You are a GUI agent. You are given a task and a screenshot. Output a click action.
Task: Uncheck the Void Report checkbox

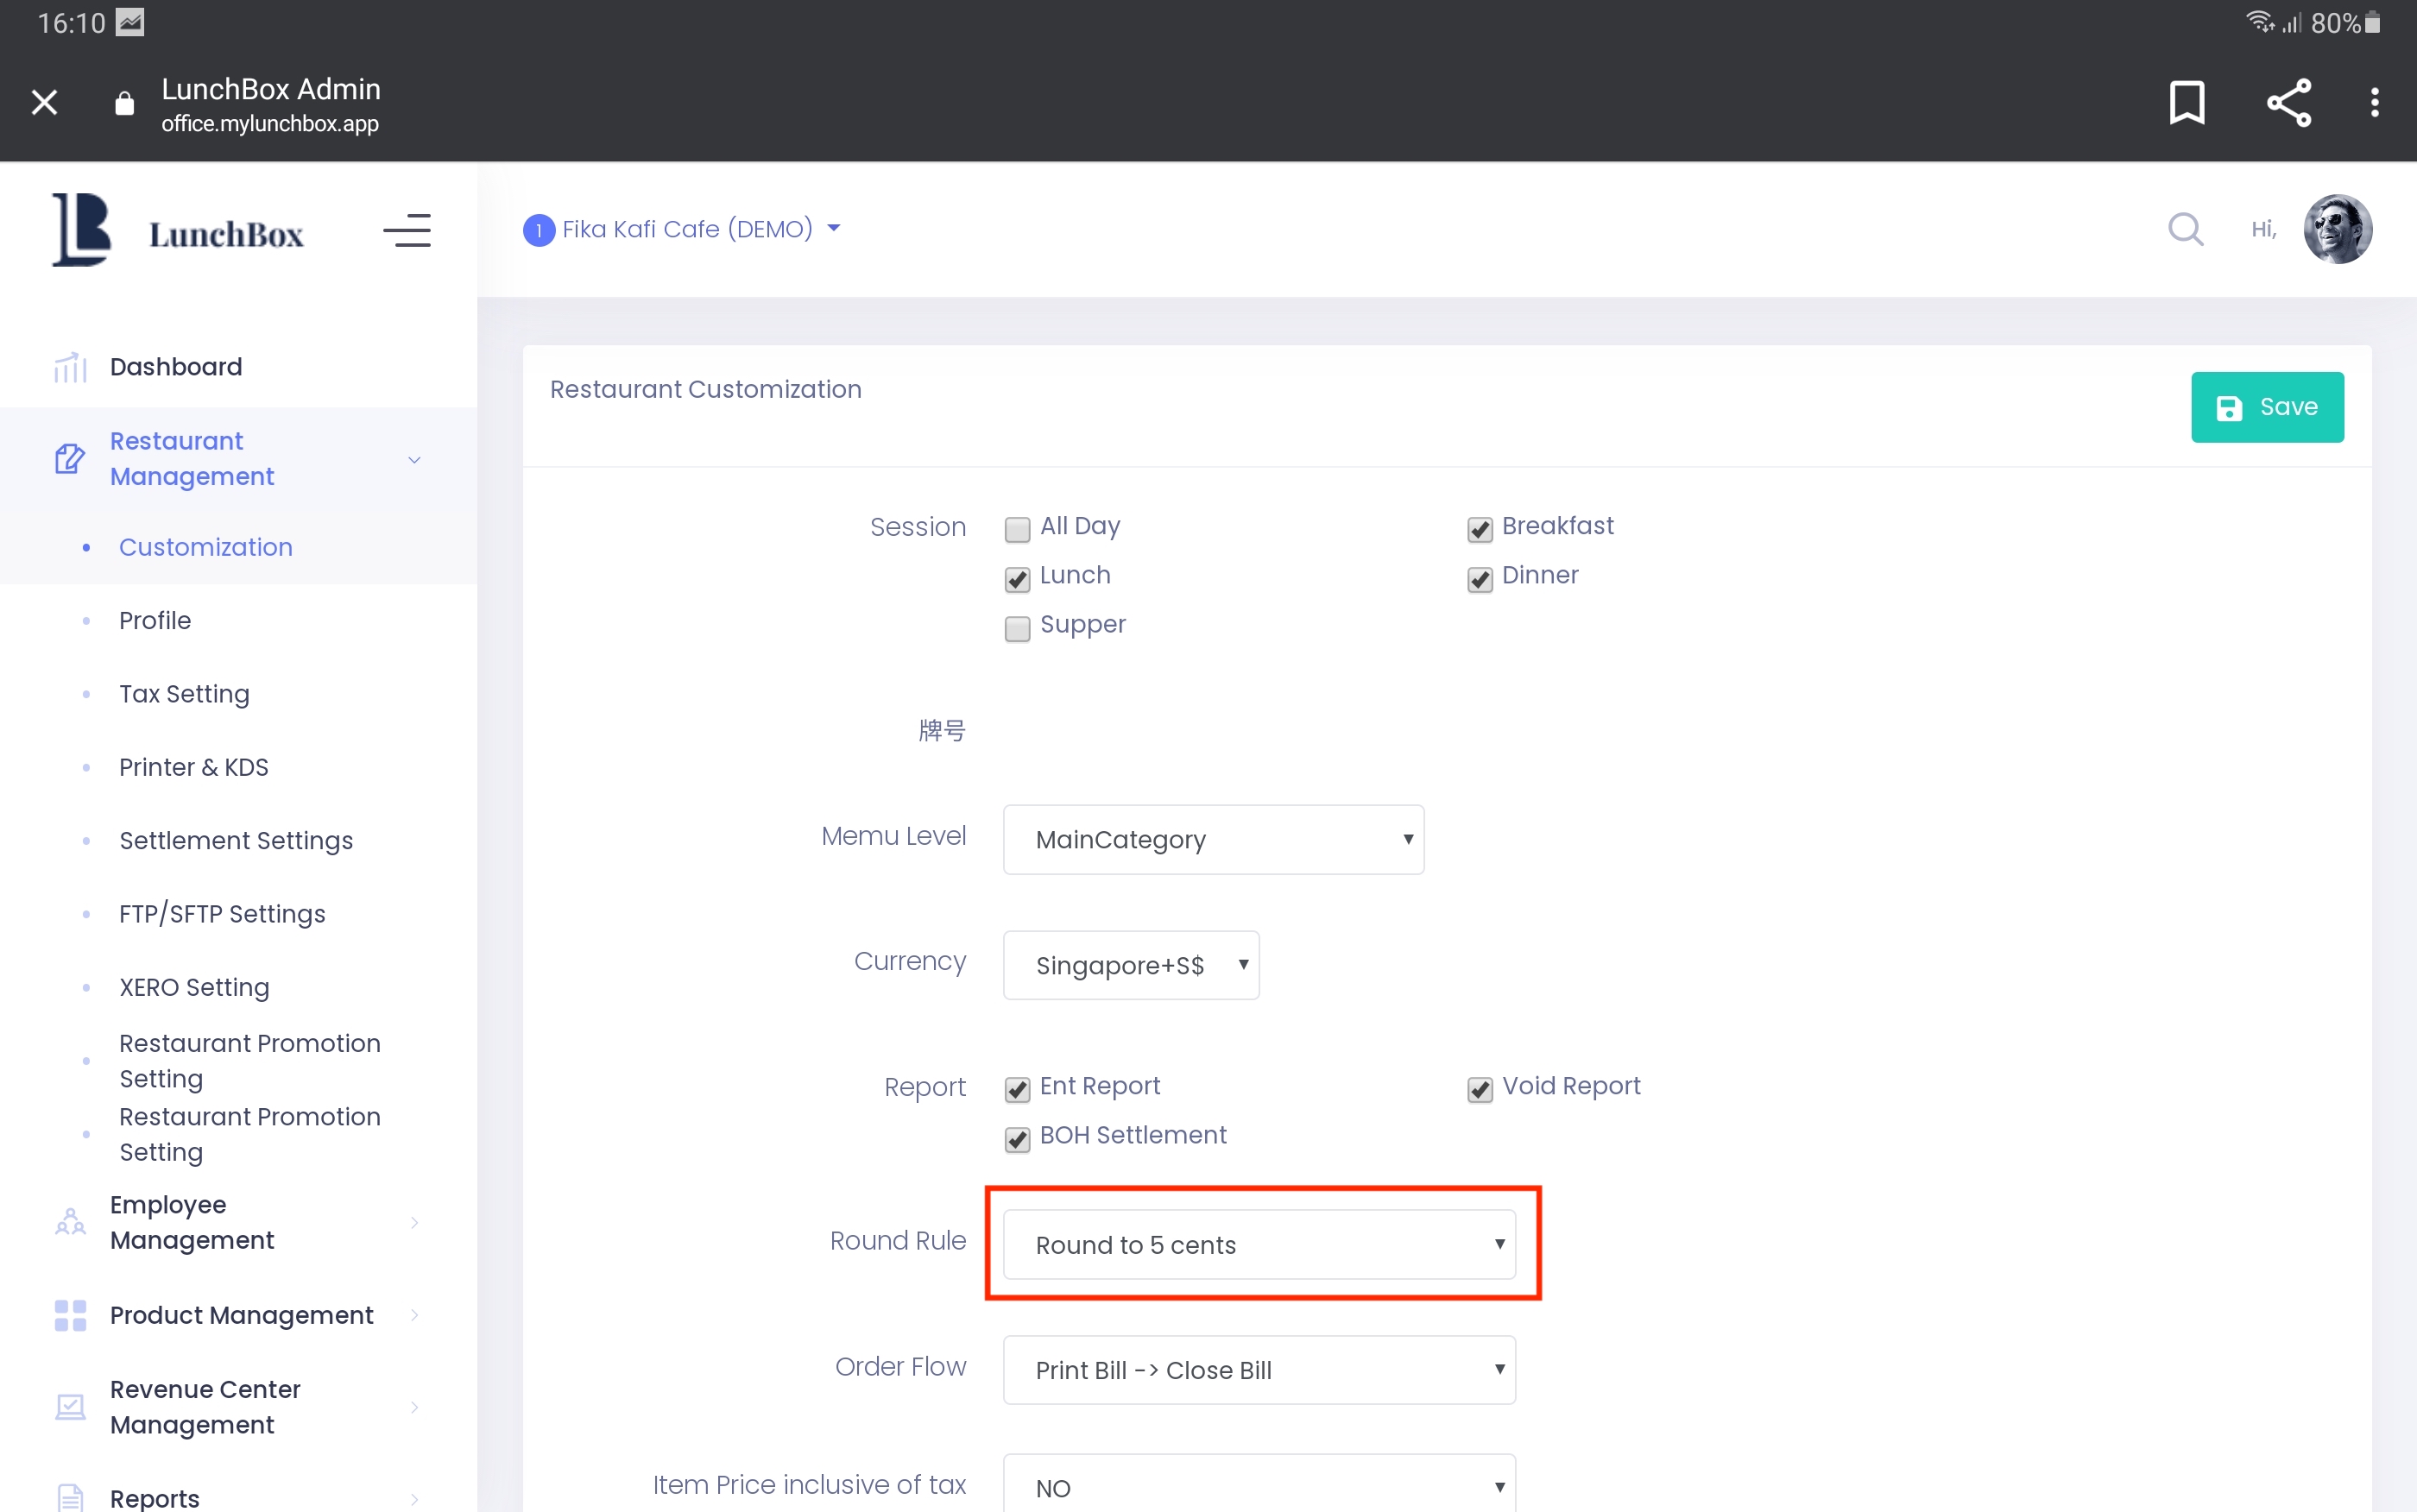coord(1479,1089)
